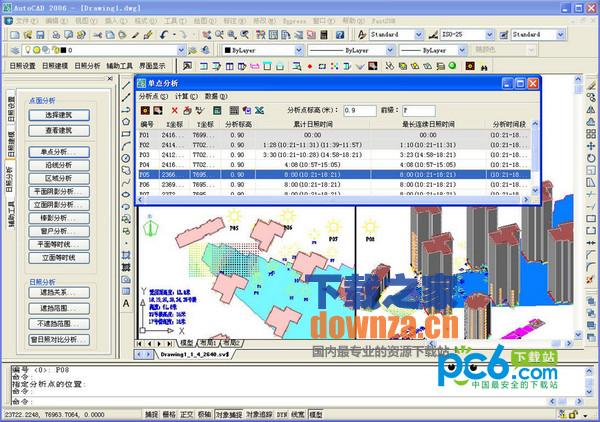Toggle 捕捉 snap mode in status bar
The height and width of the screenshot is (422, 600).
151,413
